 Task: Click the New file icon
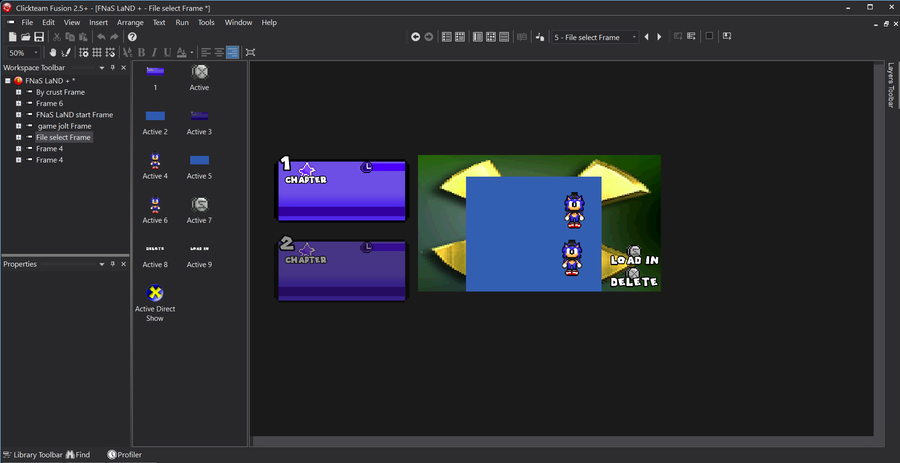pos(13,37)
